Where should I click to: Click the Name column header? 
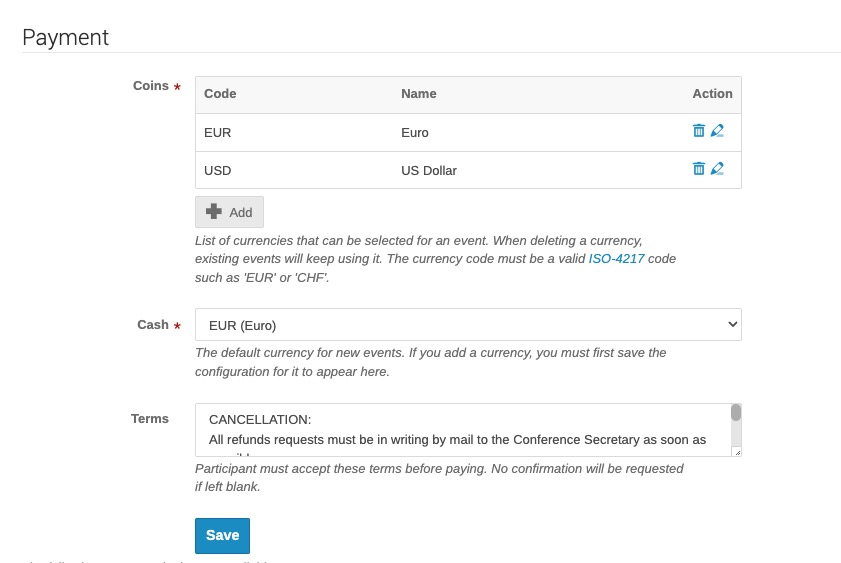(x=419, y=94)
